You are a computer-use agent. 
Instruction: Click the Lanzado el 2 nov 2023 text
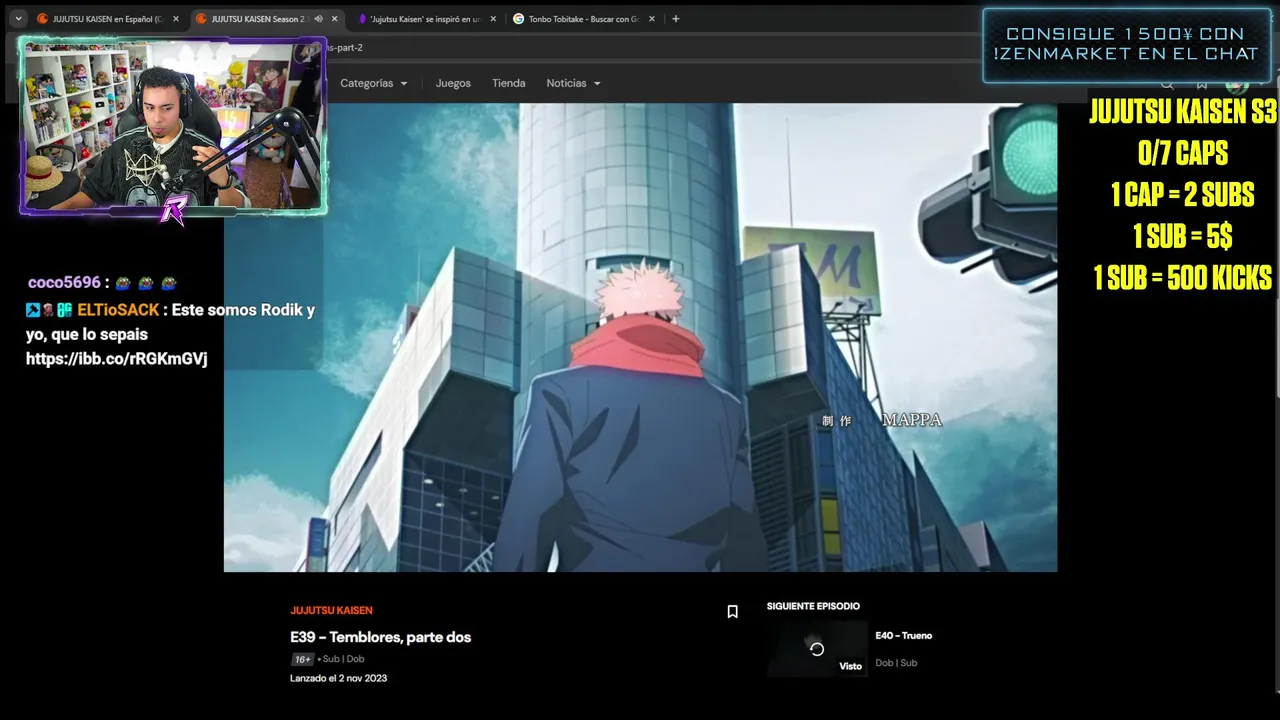(338, 678)
